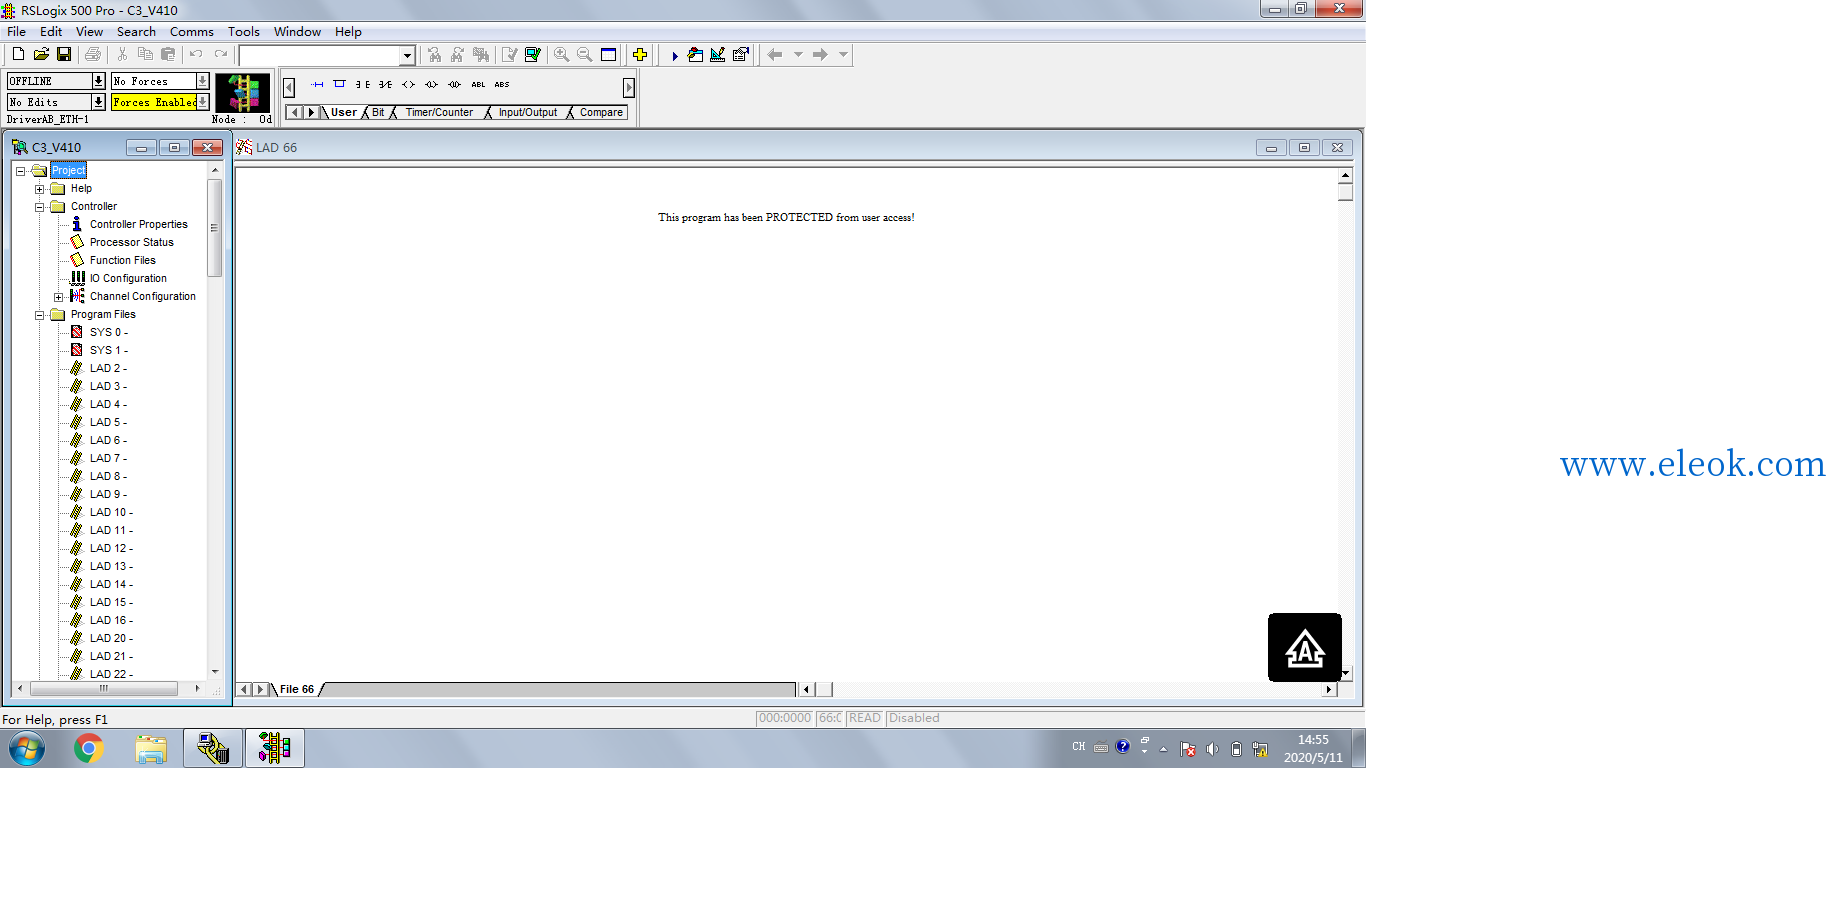Open IO Configuration in project tree
This screenshot has width=1826, height=924.
click(x=128, y=278)
